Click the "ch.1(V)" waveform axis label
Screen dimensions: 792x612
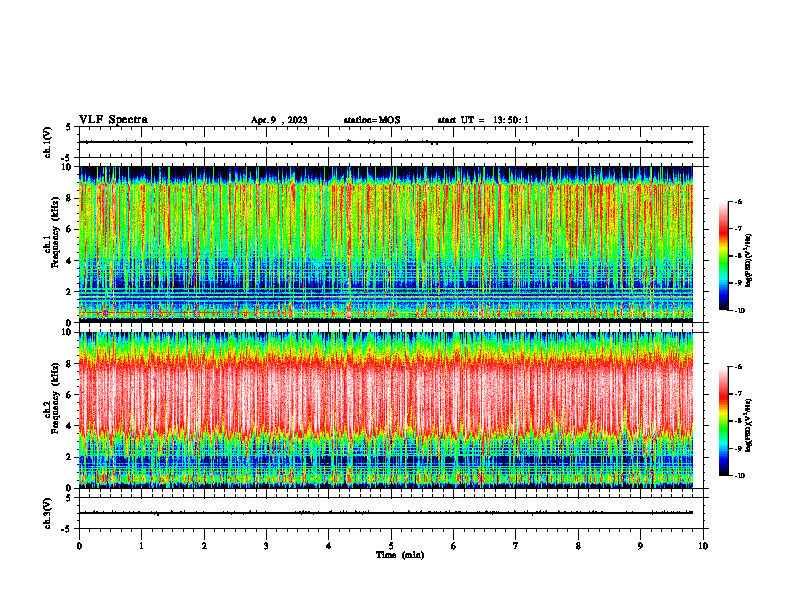click(x=47, y=142)
